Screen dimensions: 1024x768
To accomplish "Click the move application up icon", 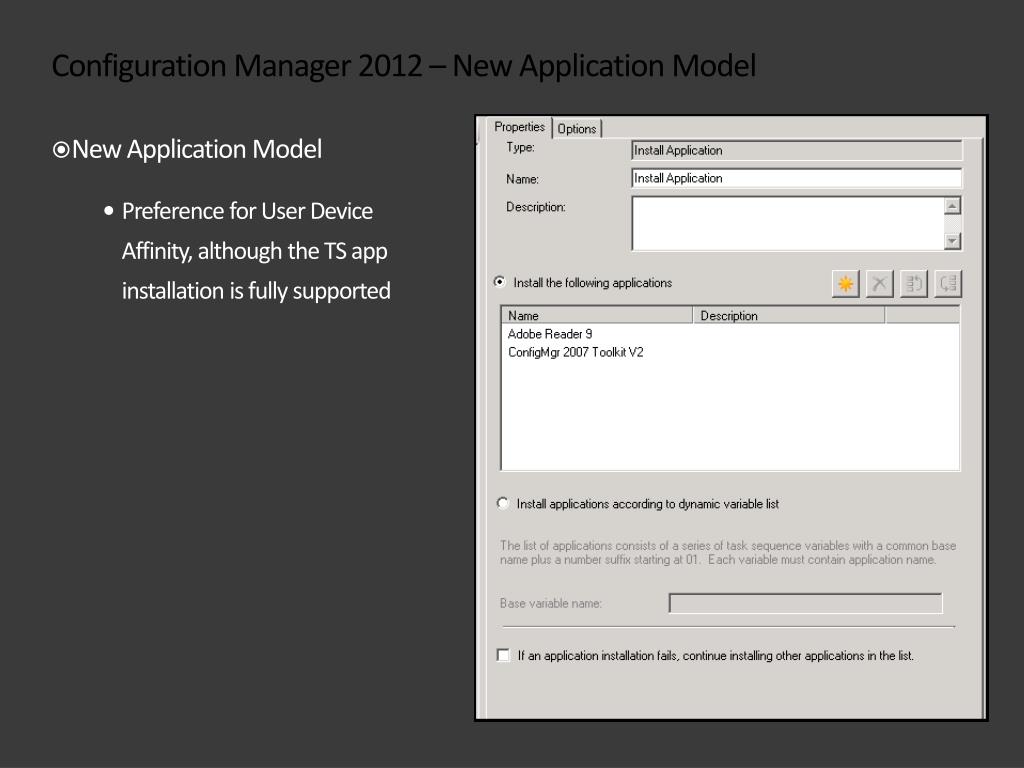I will point(914,283).
